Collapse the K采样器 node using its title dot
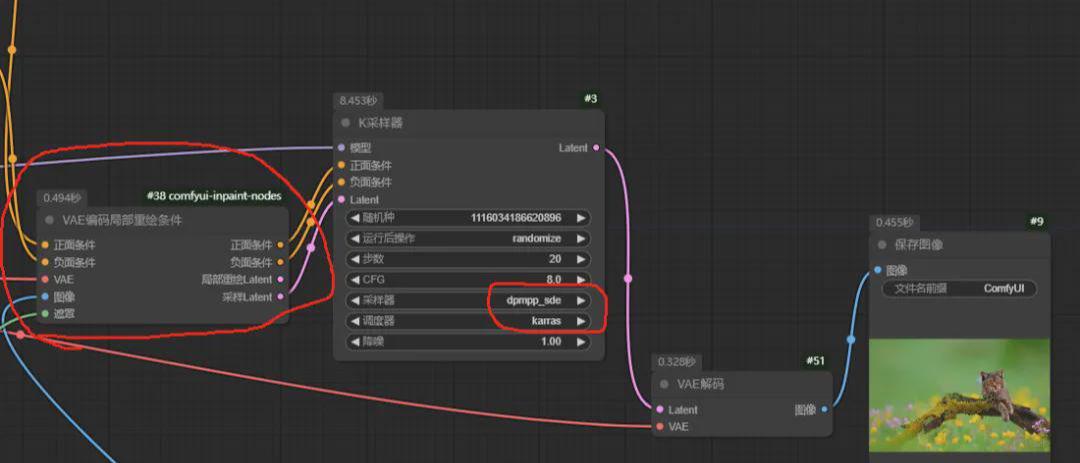Screen dimensions: 1080x463 pyautogui.click(x=347, y=123)
